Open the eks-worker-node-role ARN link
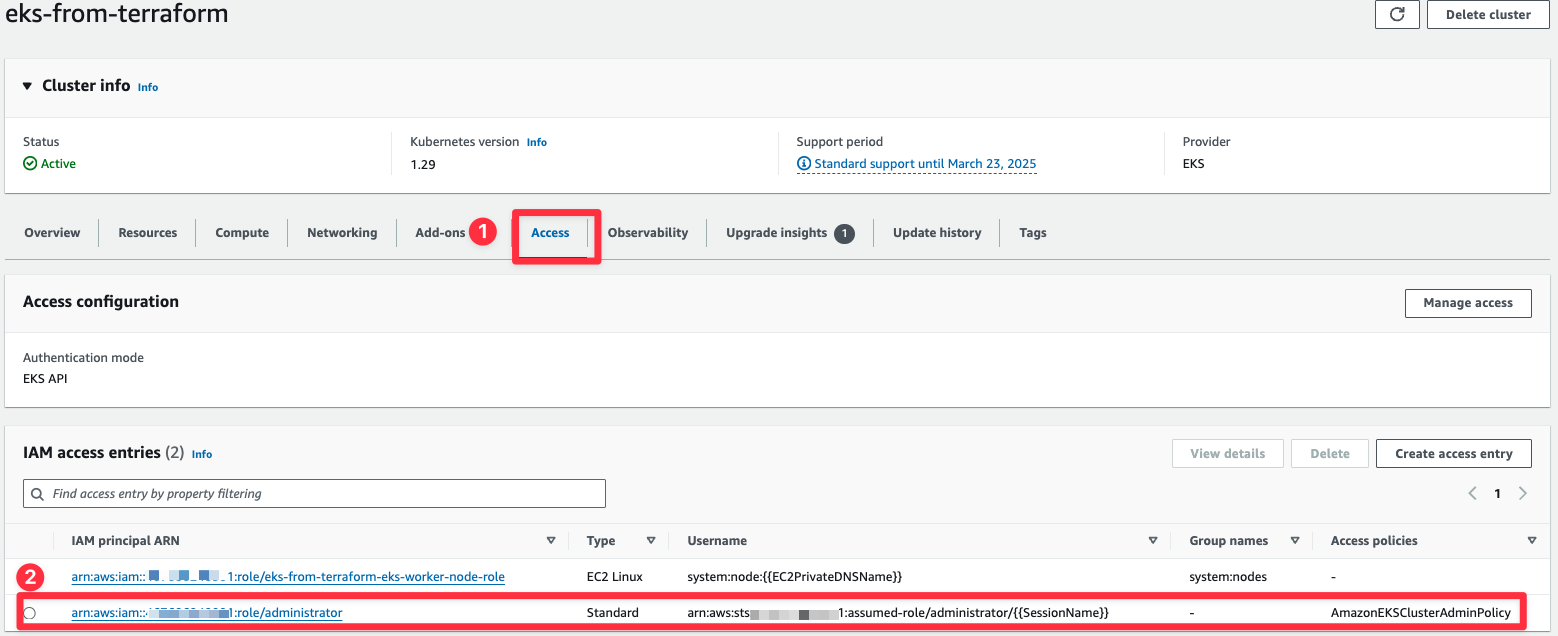1558x636 pixels. [x=288, y=577]
